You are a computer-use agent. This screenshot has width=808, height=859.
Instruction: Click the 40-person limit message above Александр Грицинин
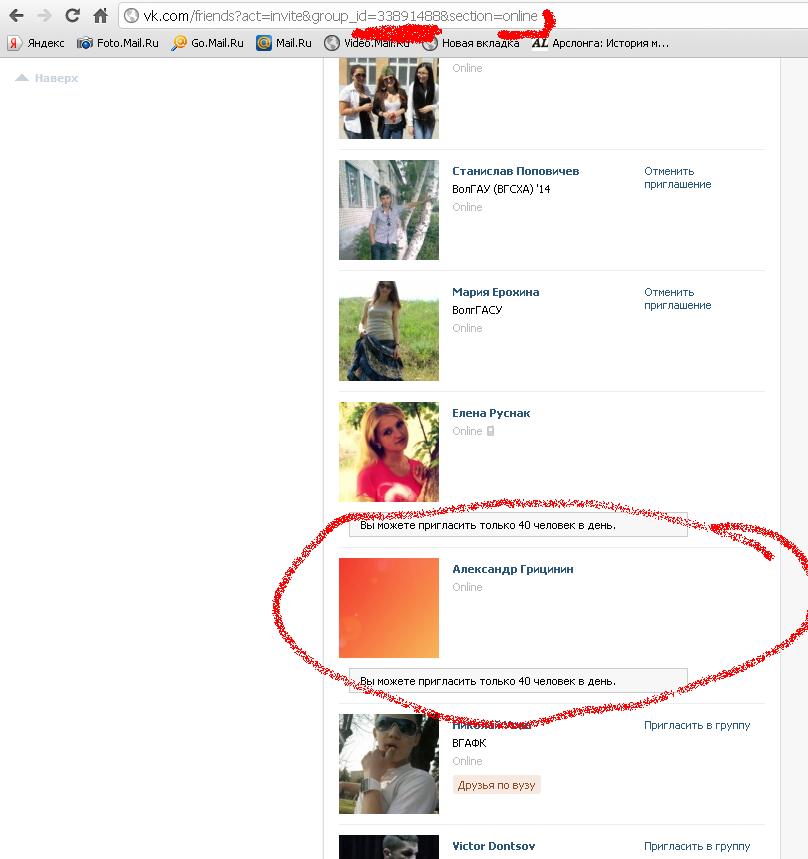click(518, 525)
